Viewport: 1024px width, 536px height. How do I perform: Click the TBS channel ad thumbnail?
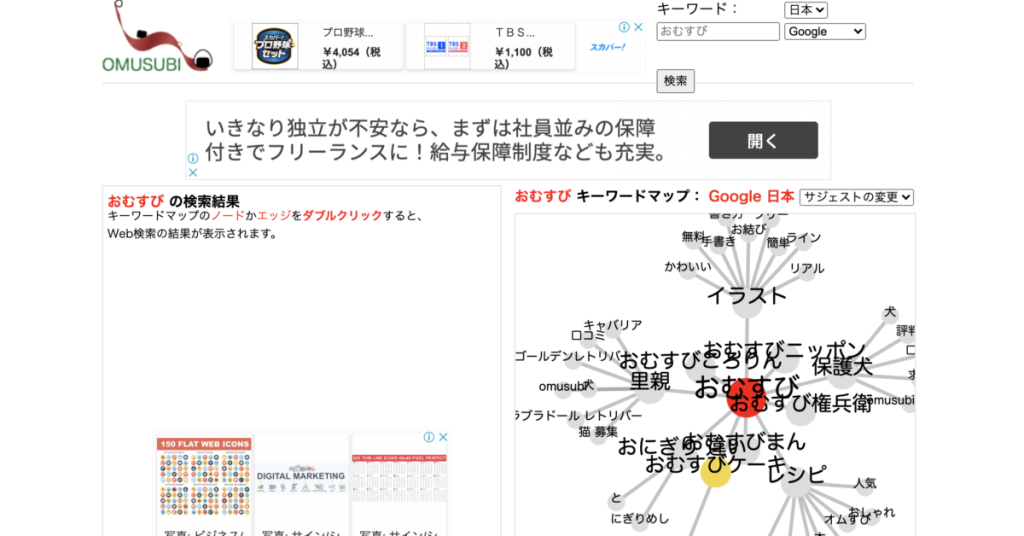447,46
